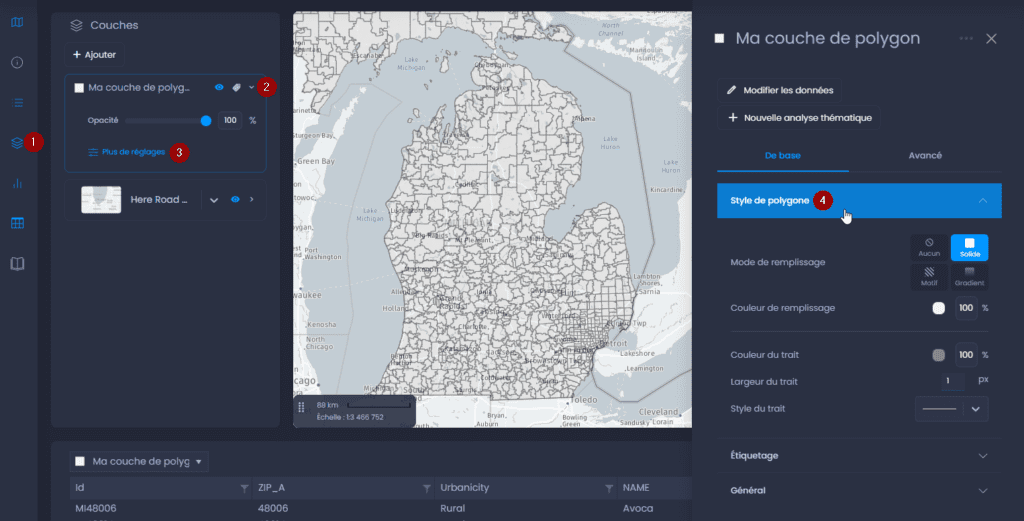Viewport: 1024px width, 521px height.
Task: Click Nouvelle analyse thématique button
Action: coord(799,118)
